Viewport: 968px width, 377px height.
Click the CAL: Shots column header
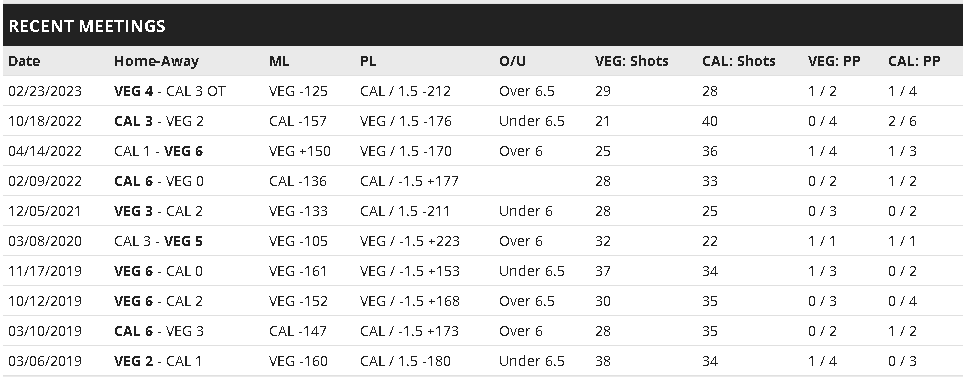pos(739,61)
